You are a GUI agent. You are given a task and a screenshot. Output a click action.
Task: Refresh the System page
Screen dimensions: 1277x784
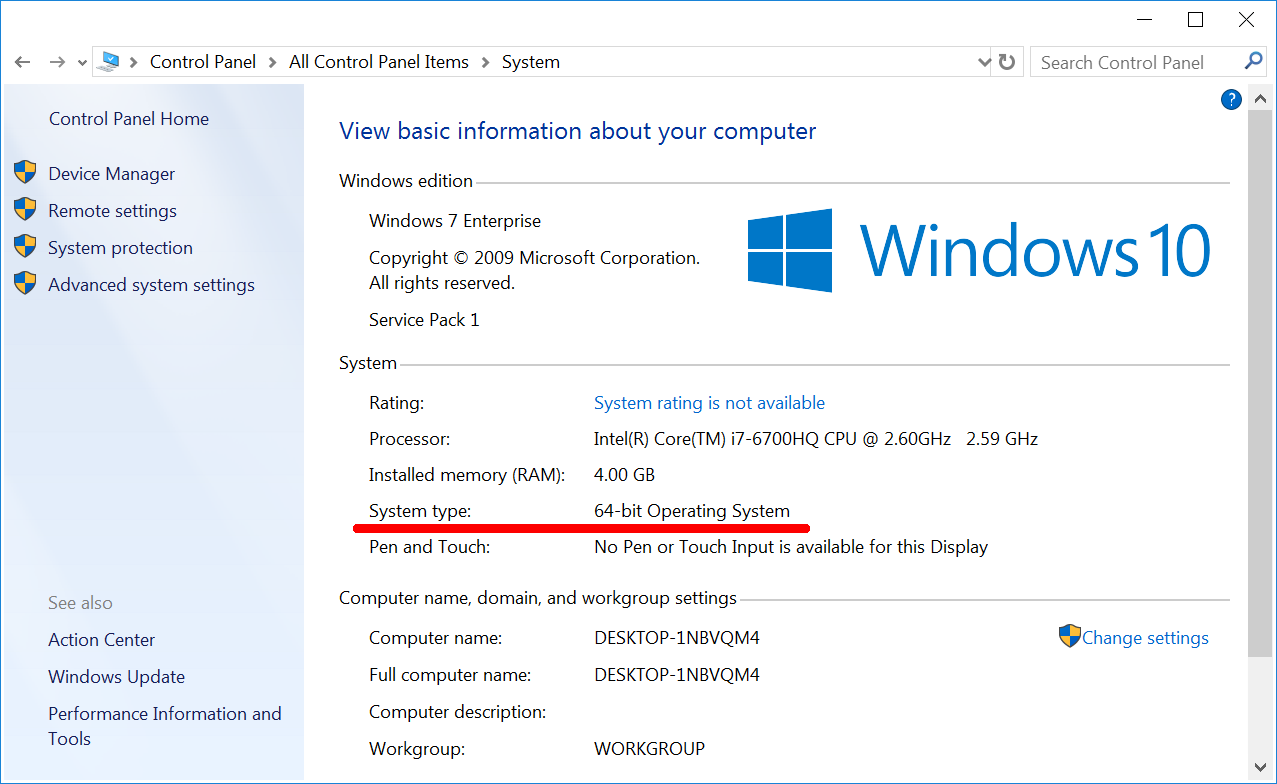pos(1007,62)
